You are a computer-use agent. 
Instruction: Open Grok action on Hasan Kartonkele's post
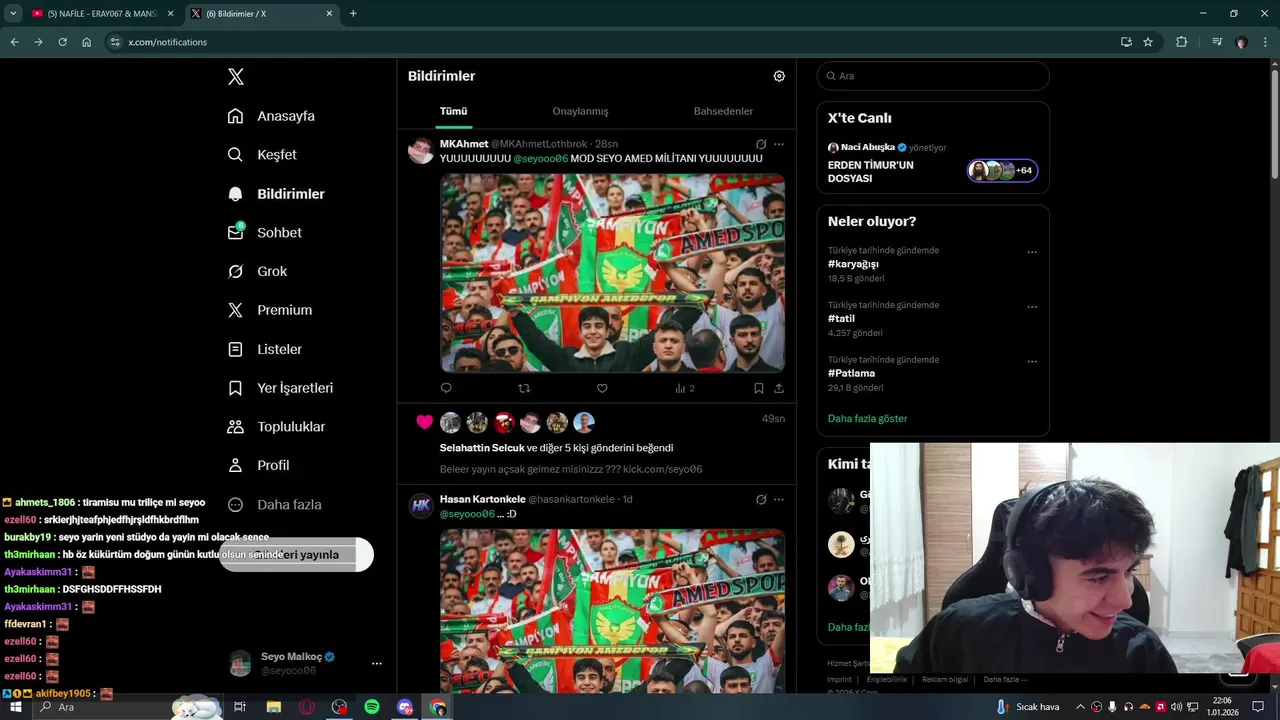click(x=761, y=499)
